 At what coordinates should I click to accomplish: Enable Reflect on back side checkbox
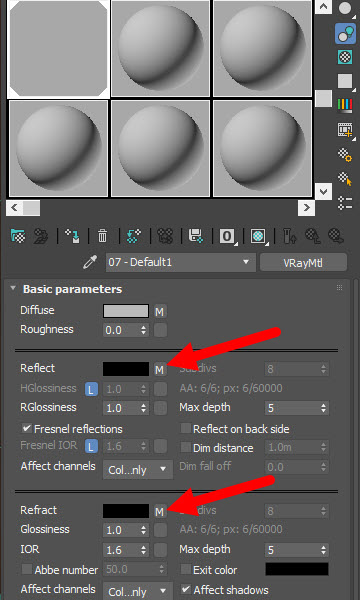click(186, 428)
